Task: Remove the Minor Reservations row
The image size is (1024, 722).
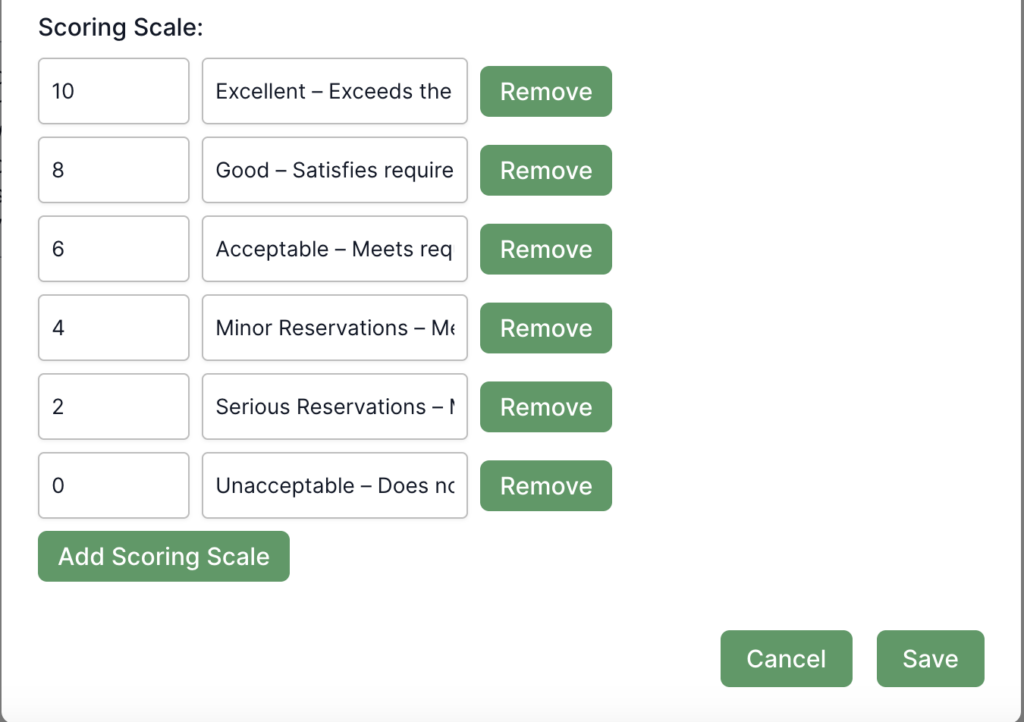Action: (545, 328)
